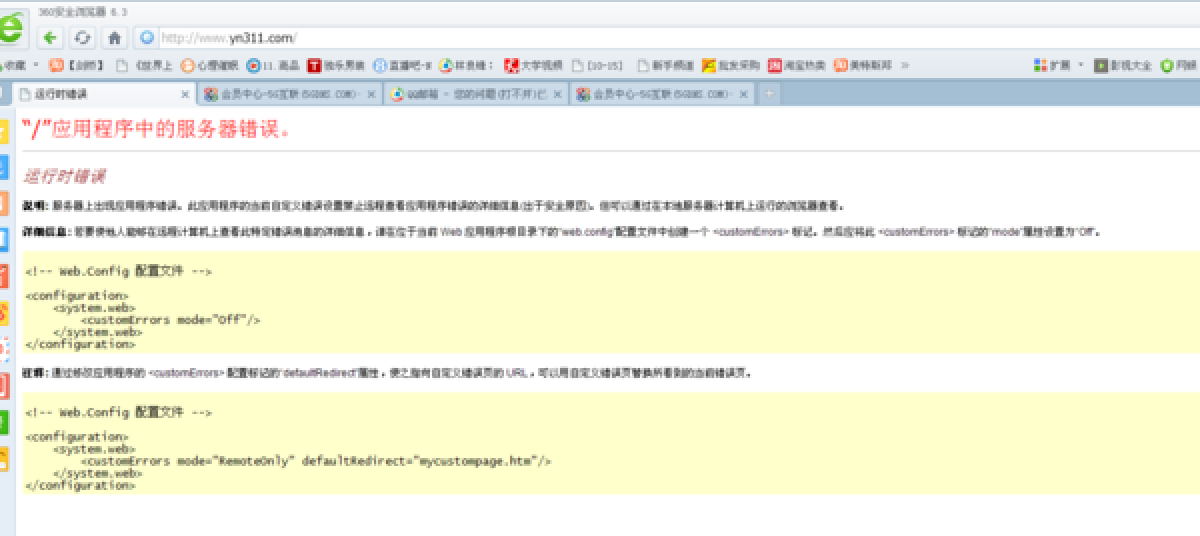The image size is (1200, 536).
Task: Click the green 360 browser logo
Action: click(x=10, y=27)
